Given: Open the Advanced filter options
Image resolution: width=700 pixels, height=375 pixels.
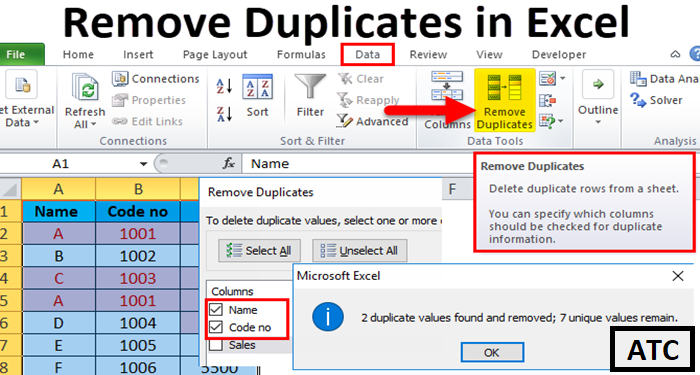Looking at the screenshot, I should pos(373,121).
